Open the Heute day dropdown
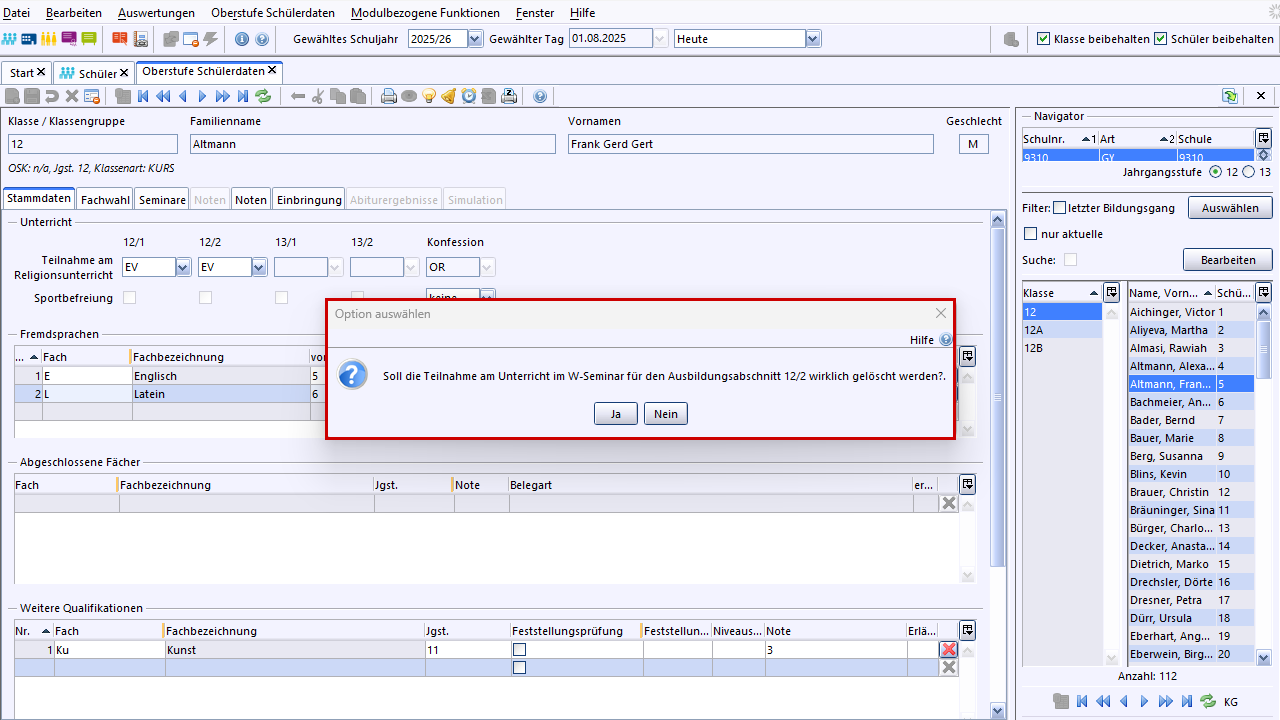1280x720 pixels. pyautogui.click(x=813, y=39)
